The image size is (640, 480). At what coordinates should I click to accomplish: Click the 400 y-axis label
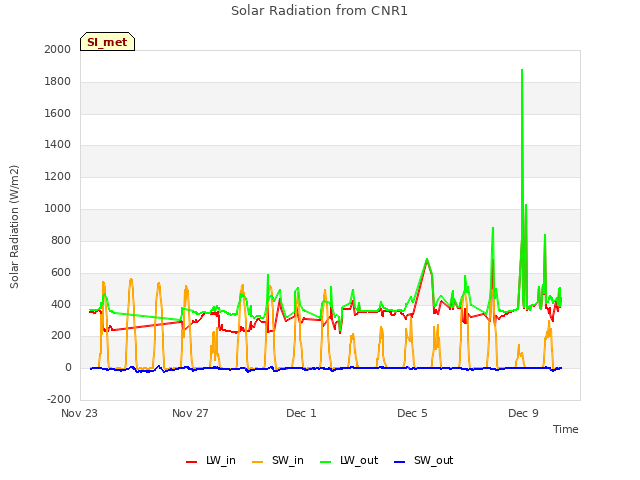tap(61, 304)
